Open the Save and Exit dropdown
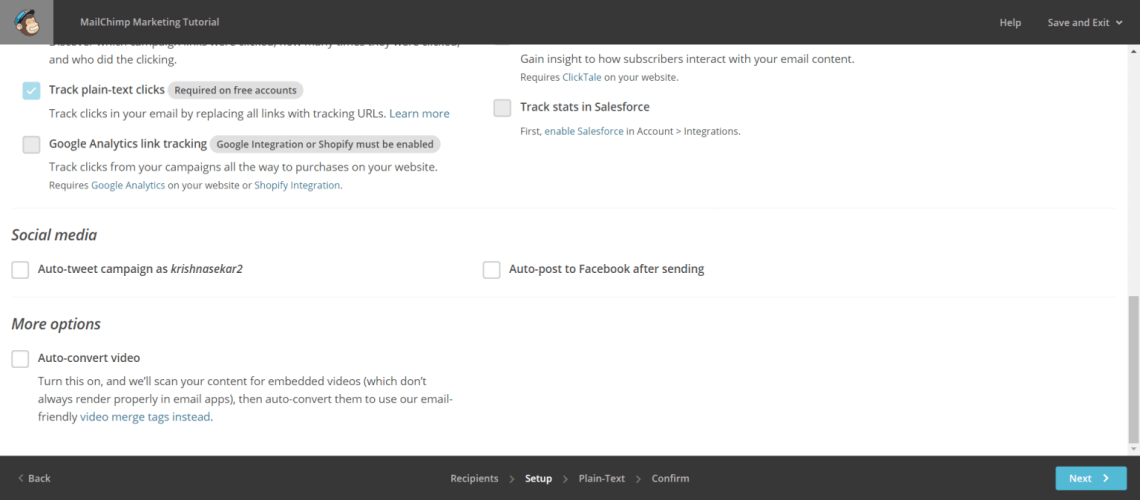Screen dimensions: 1140x500 click(x=1085, y=23)
